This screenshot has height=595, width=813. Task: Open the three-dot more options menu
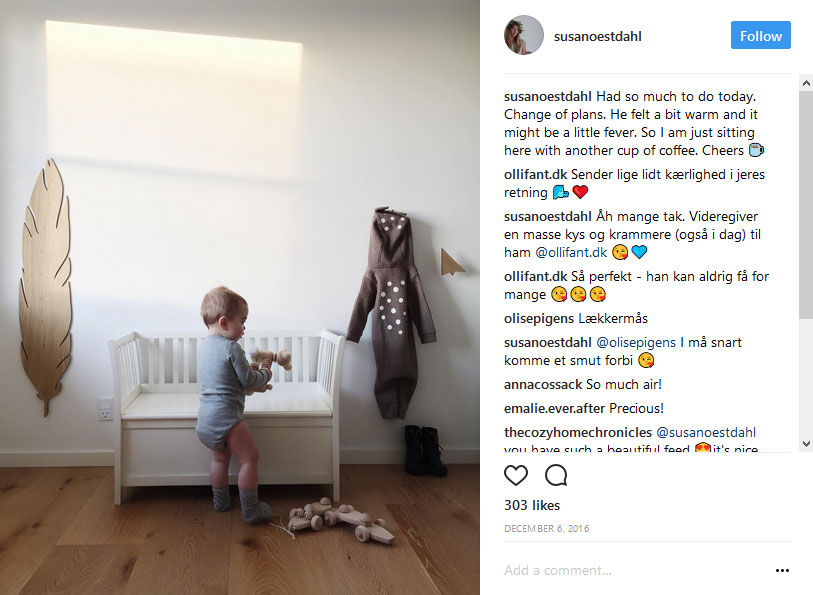[x=782, y=570]
